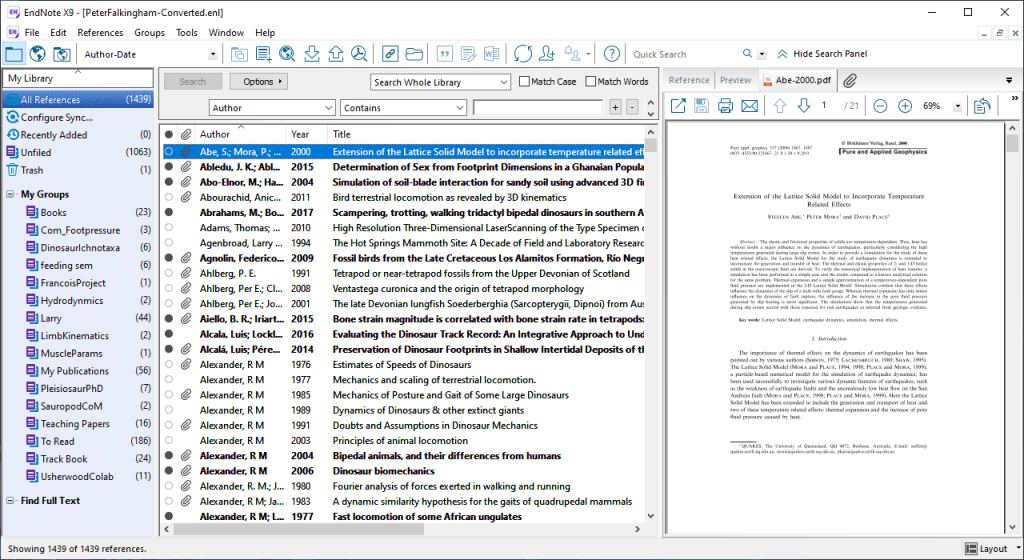Zoom in on PDF with plus icon
This screenshot has width=1024, height=560.
pyautogui.click(x=905, y=106)
